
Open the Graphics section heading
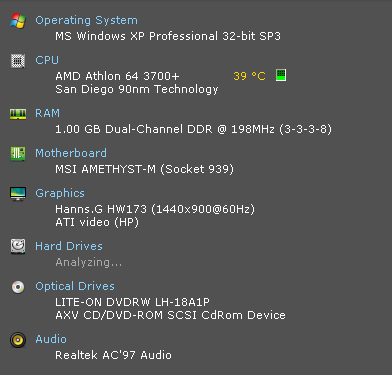click(60, 193)
